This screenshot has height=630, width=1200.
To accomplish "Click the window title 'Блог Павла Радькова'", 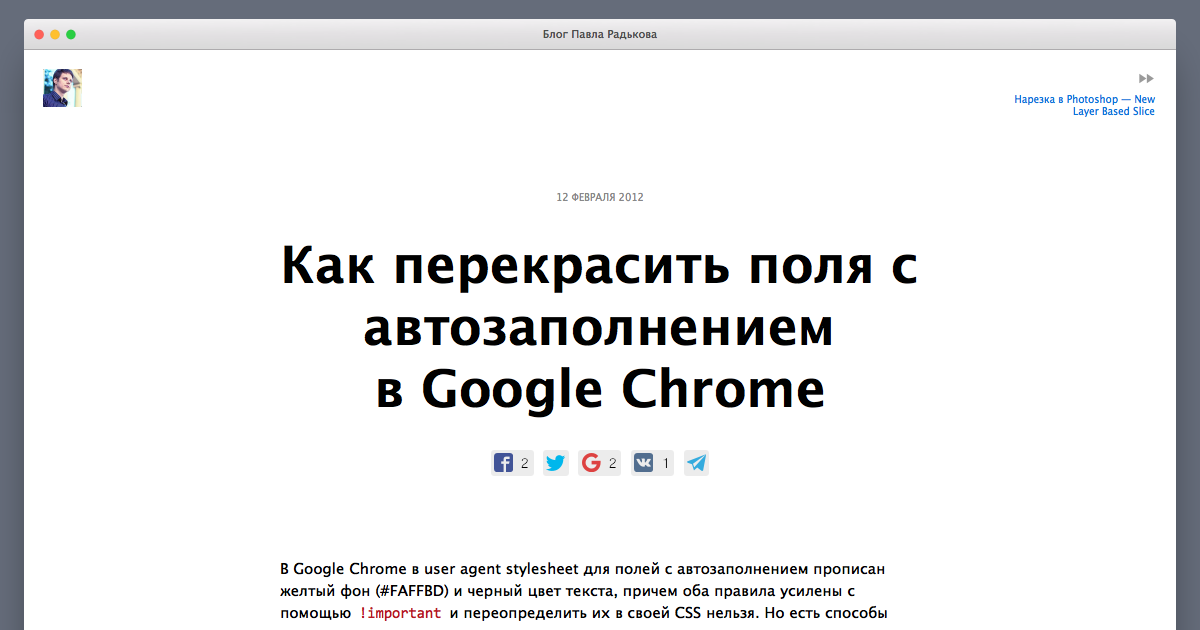I will pyautogui.click(x=600, y=34).
